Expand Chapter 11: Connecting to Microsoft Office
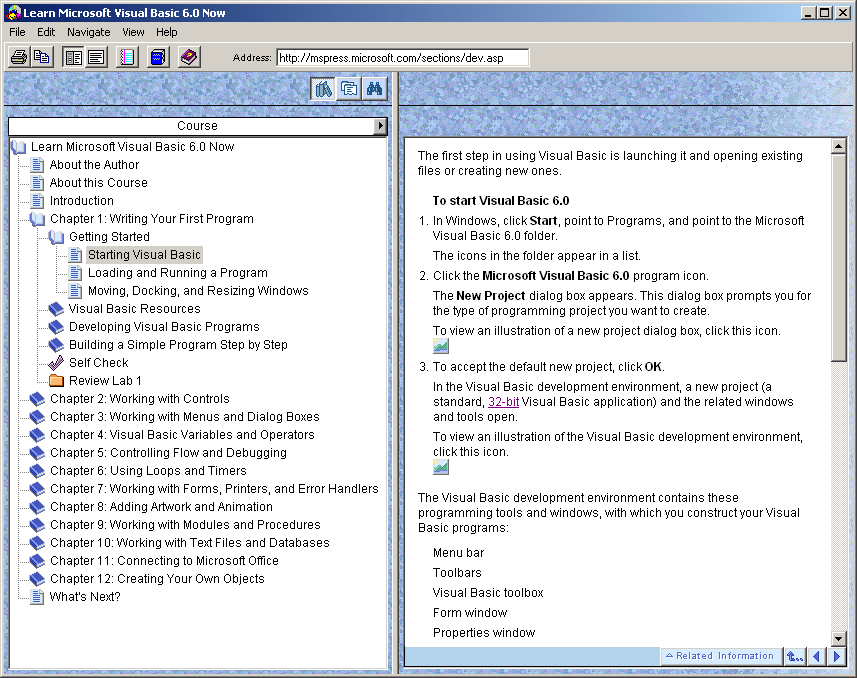 click(37, 562)
